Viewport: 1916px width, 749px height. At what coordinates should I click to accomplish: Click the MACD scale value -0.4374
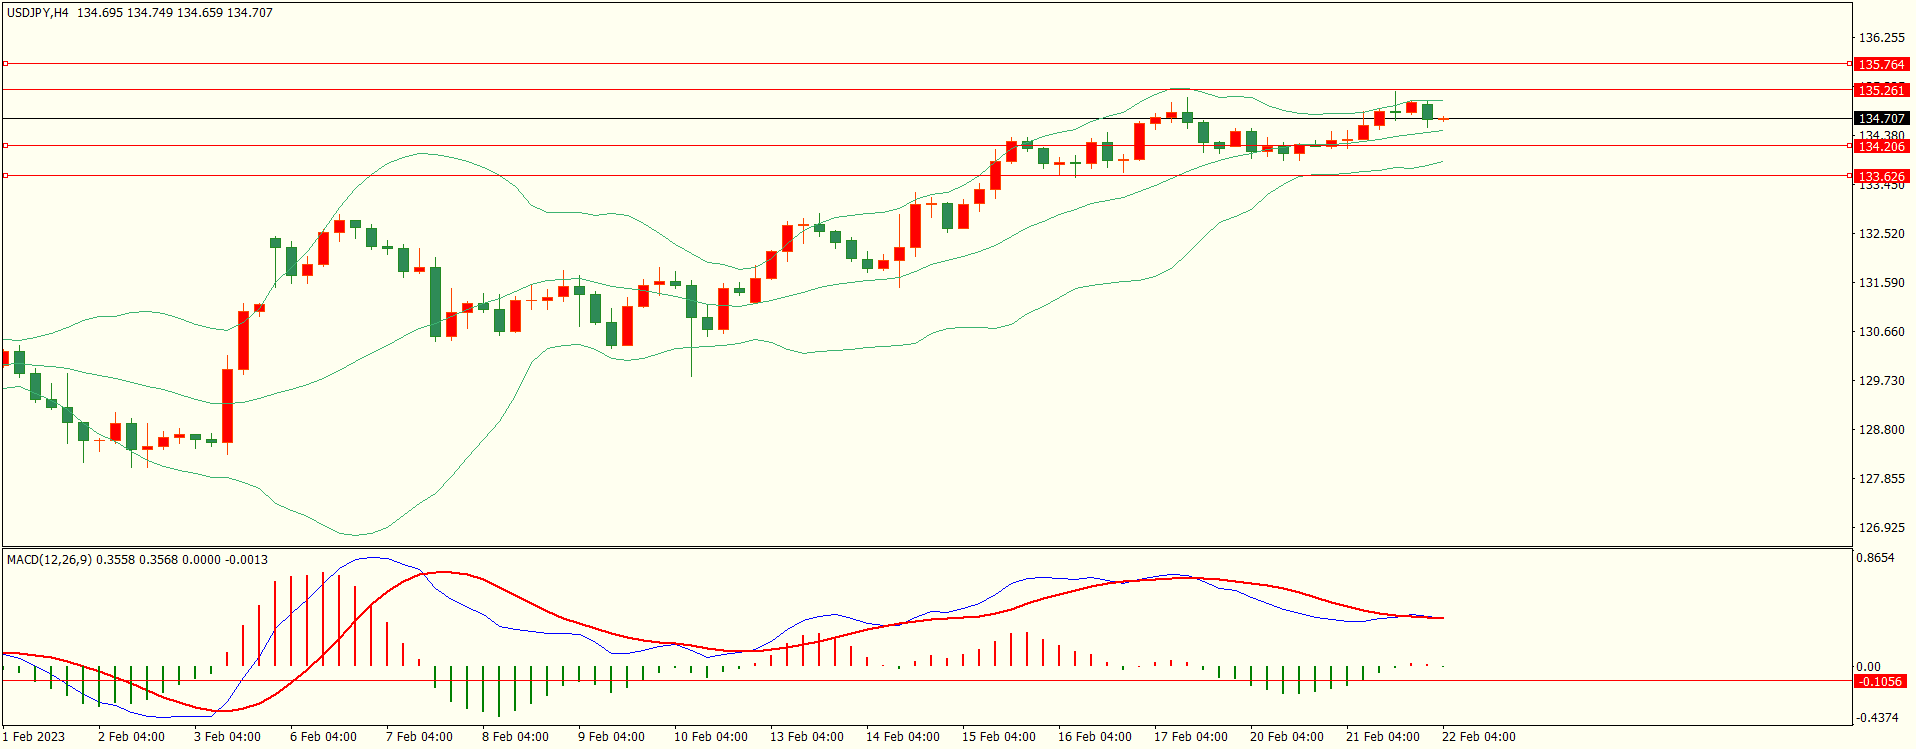coord(1877,718)
